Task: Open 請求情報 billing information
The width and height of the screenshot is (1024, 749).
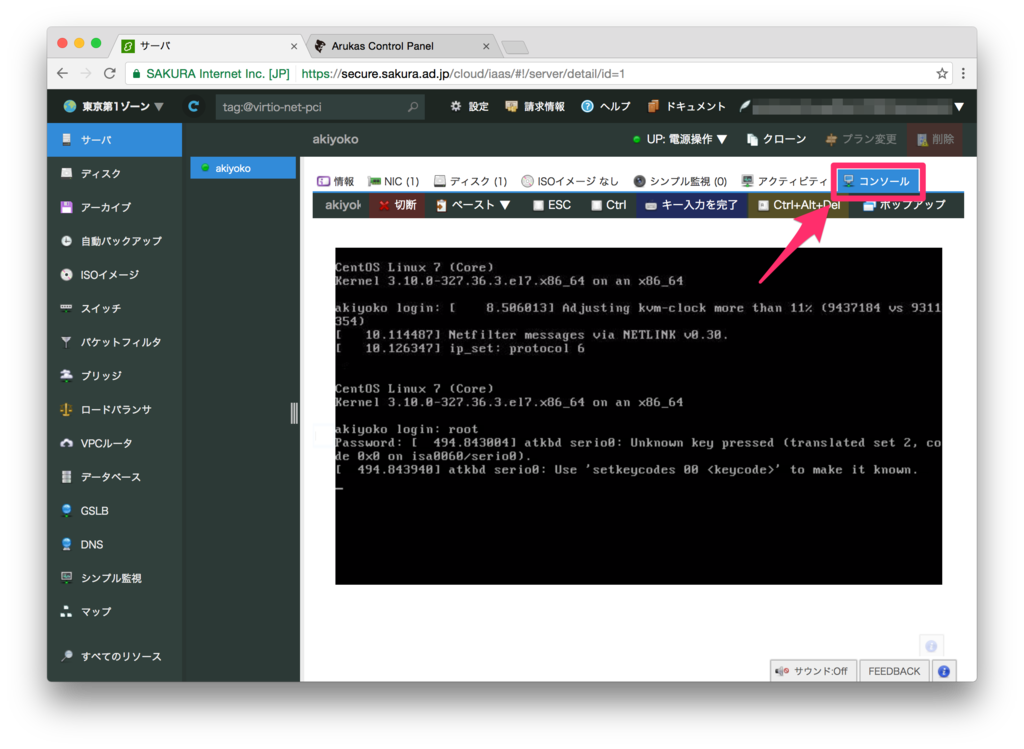Action: tap(535, 106)
